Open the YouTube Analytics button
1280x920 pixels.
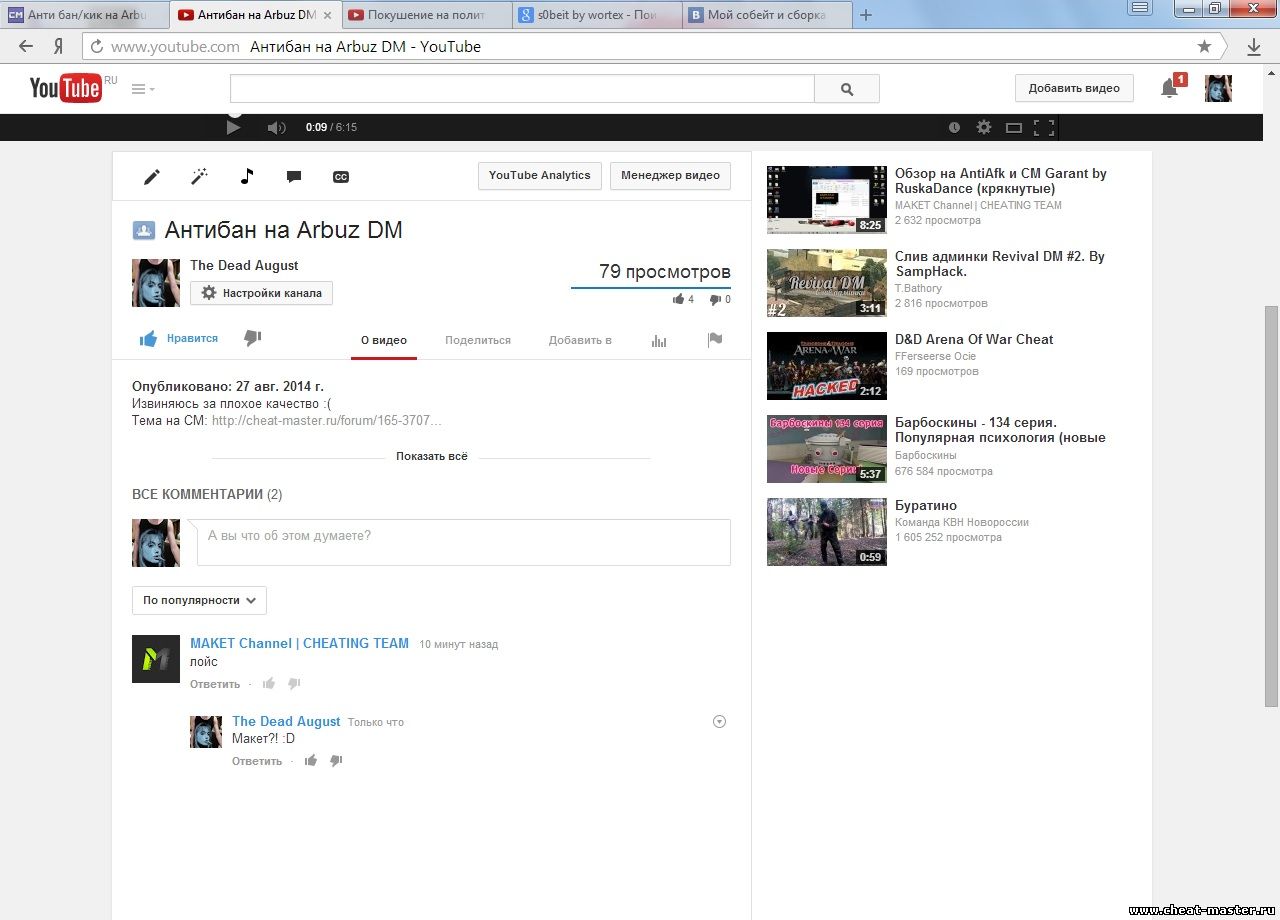(x=539, y=176)
